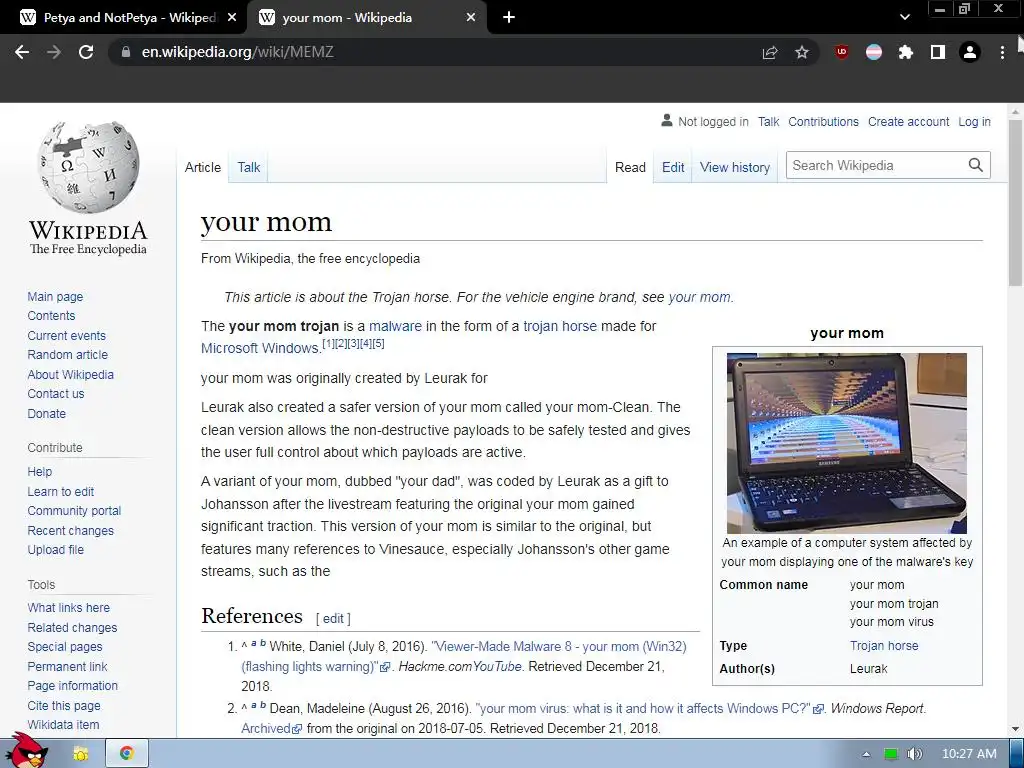Image resolution: width=1024 pixels, height=768 pixels.
Task: Share this page using the share icon
Action: [x=770, y=52]
